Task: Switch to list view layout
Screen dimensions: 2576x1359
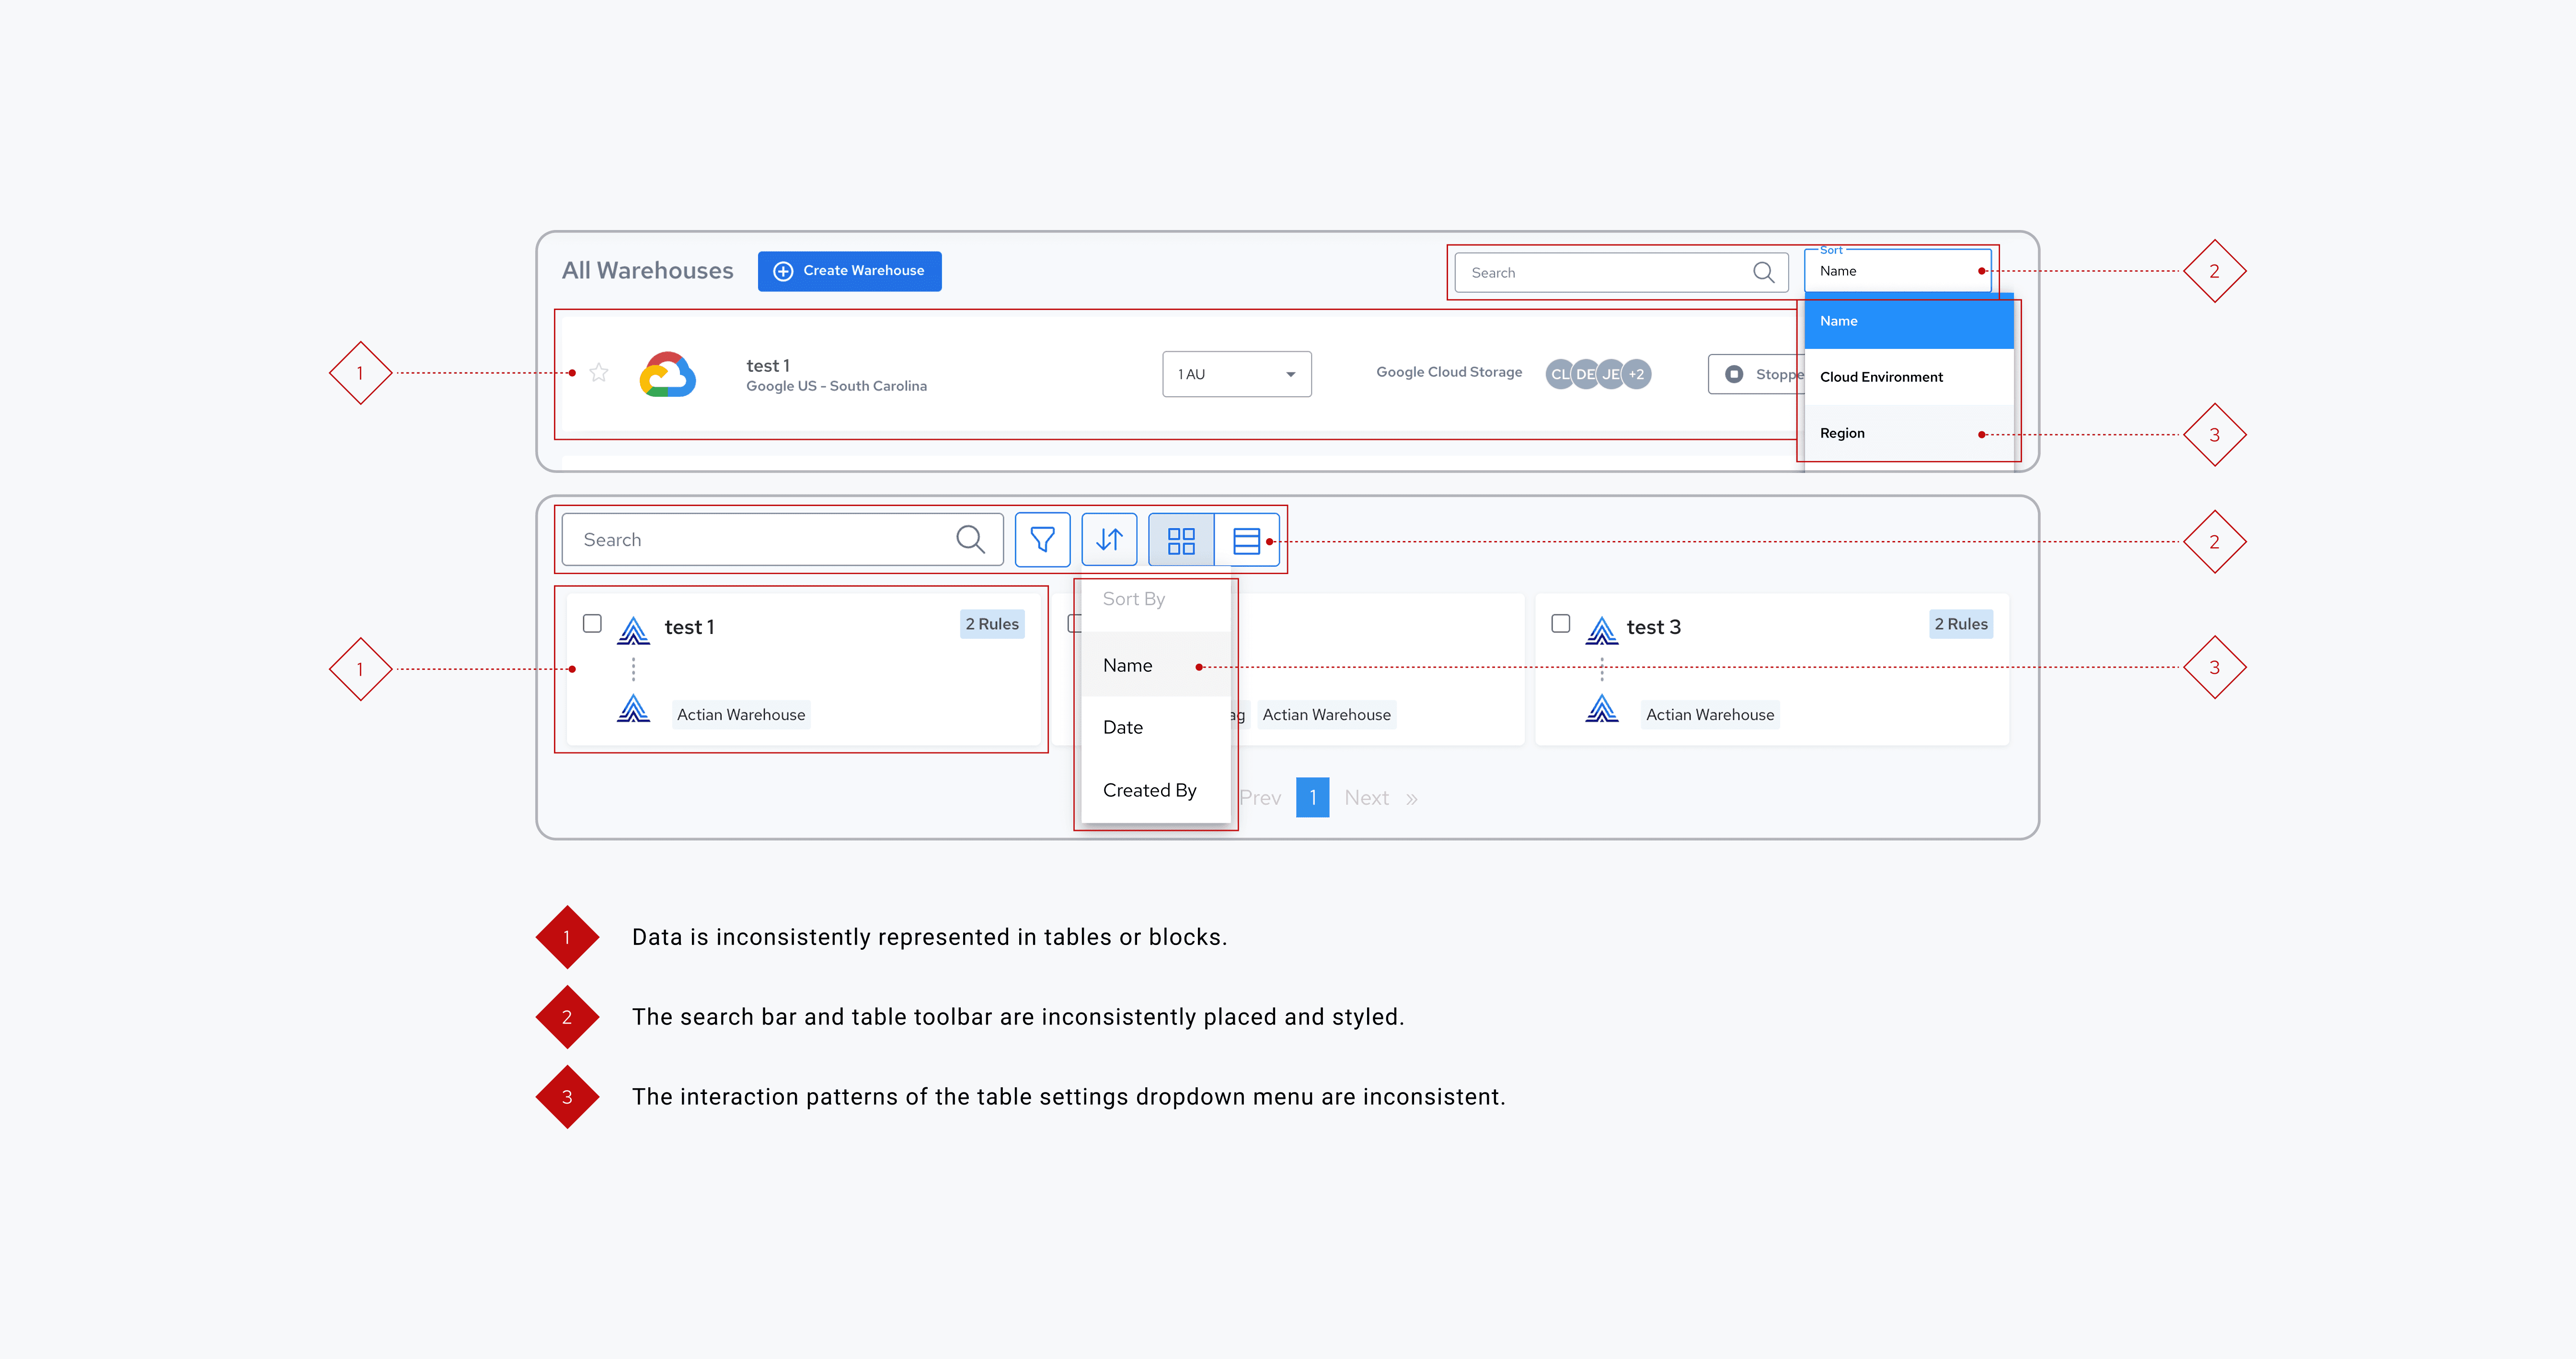Action: click(1245, 541)
